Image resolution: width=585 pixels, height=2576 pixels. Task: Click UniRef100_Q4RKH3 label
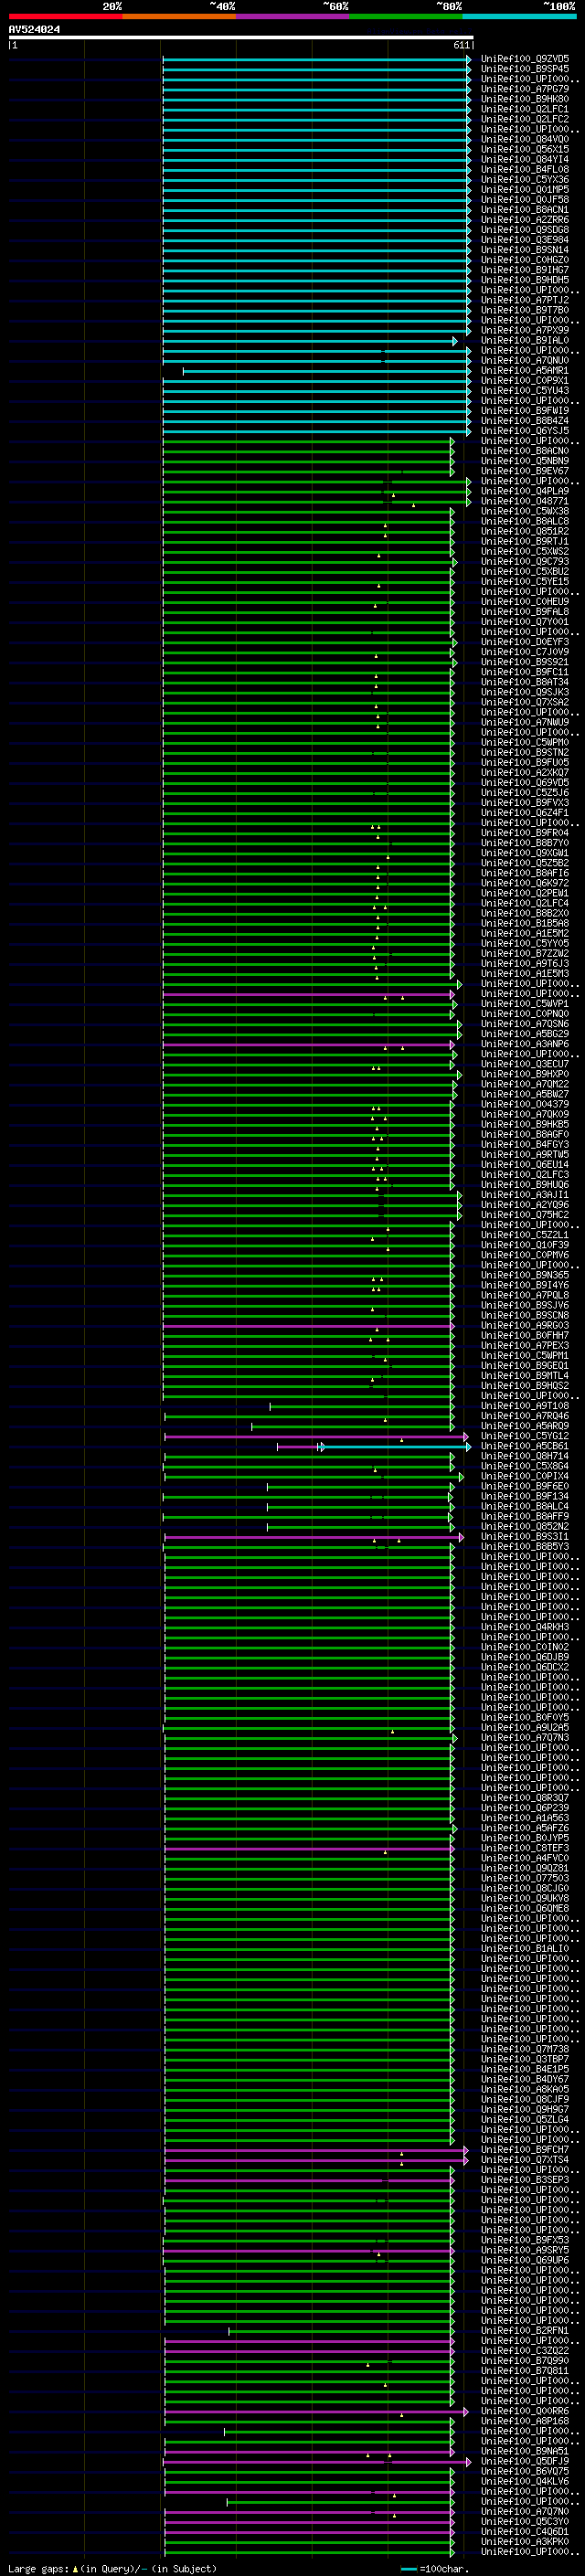525,1627
